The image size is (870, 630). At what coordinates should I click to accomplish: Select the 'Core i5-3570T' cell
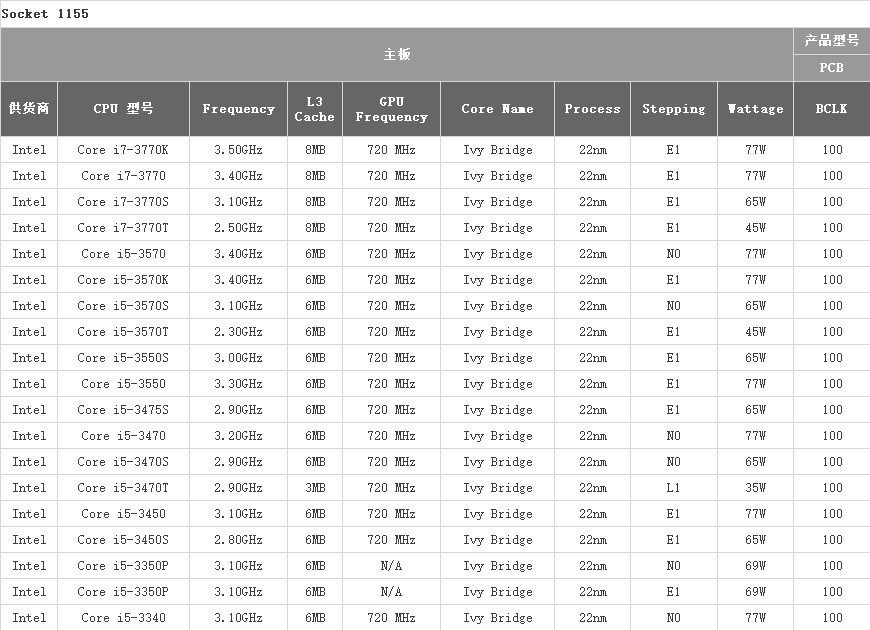coord(123,332)
